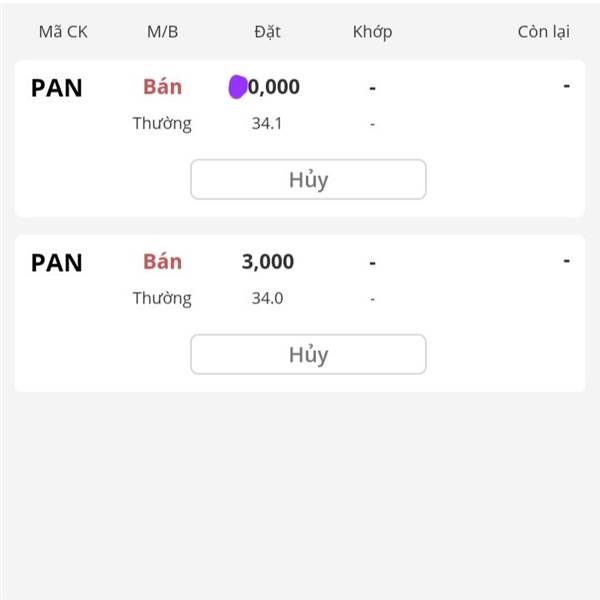Select the 34.0 order price
The width and height of the screenshot is (600, 600).
pos(267,298)
